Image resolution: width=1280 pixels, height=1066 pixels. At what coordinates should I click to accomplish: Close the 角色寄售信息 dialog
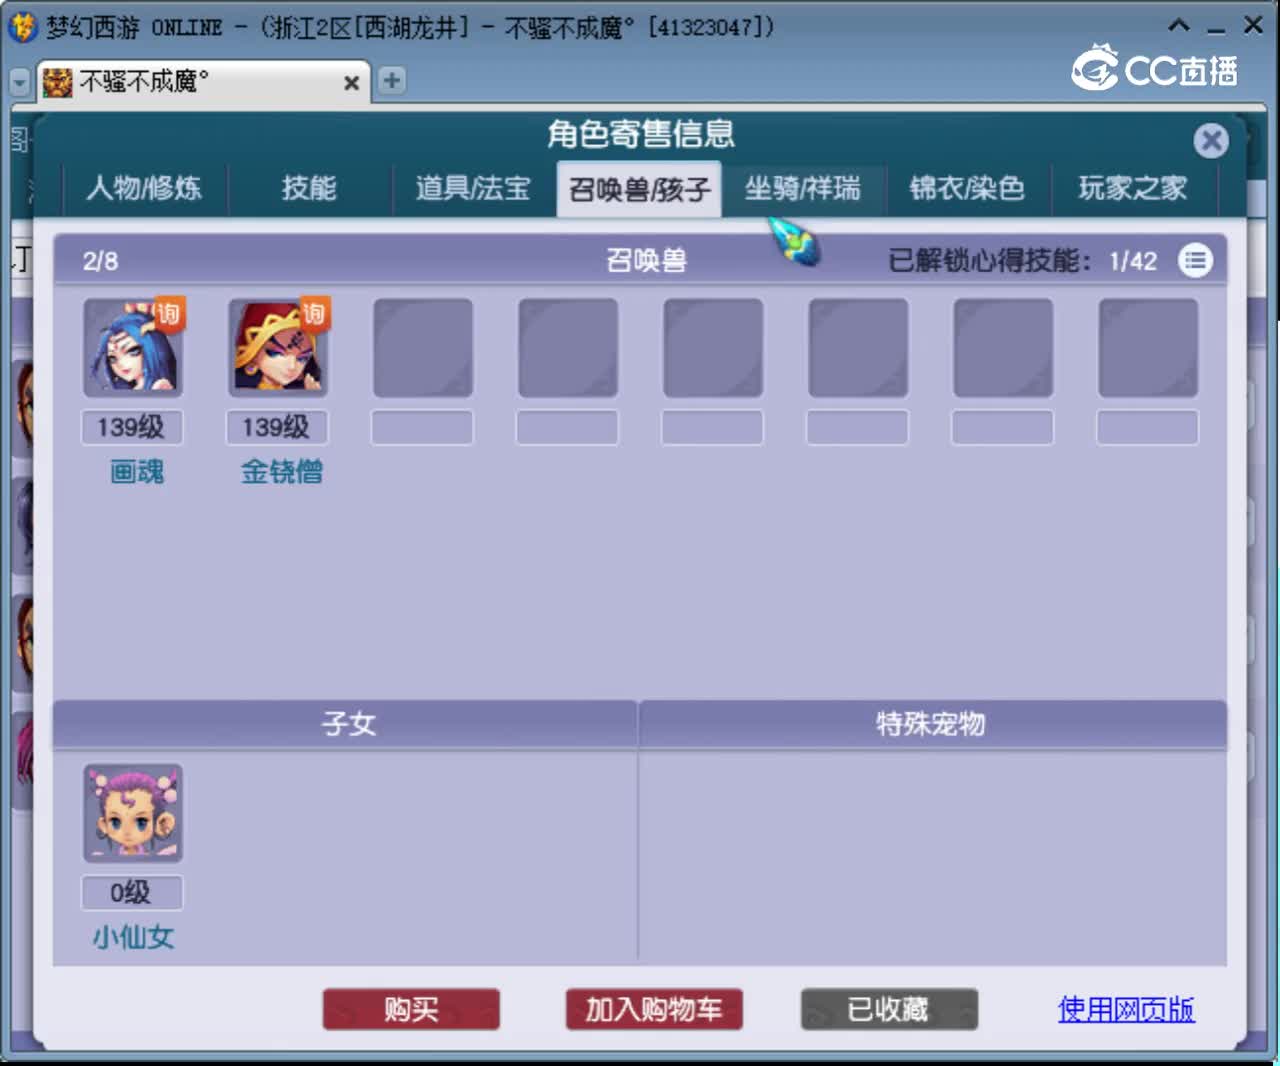click(x=1211, y=140)
